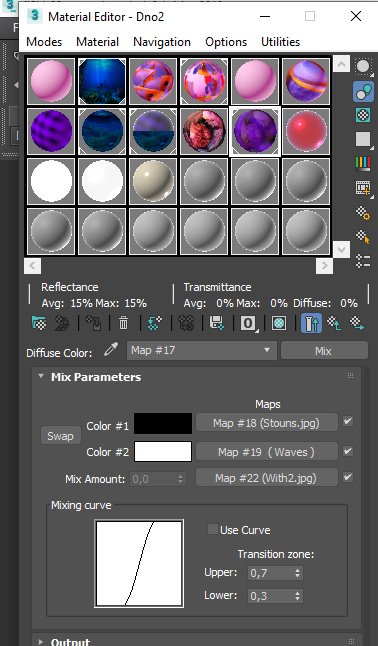The image size is (378, 646).
Task: Click Put Material to Scene icon
Action: (x=62, y=323)
